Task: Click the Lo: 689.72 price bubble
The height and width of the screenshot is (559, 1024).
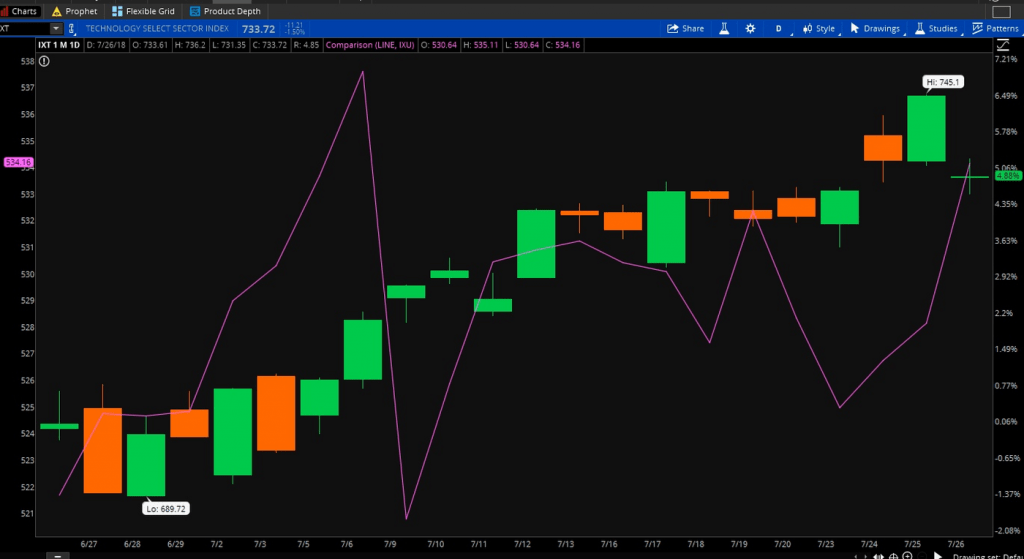Action: [166, 508]
